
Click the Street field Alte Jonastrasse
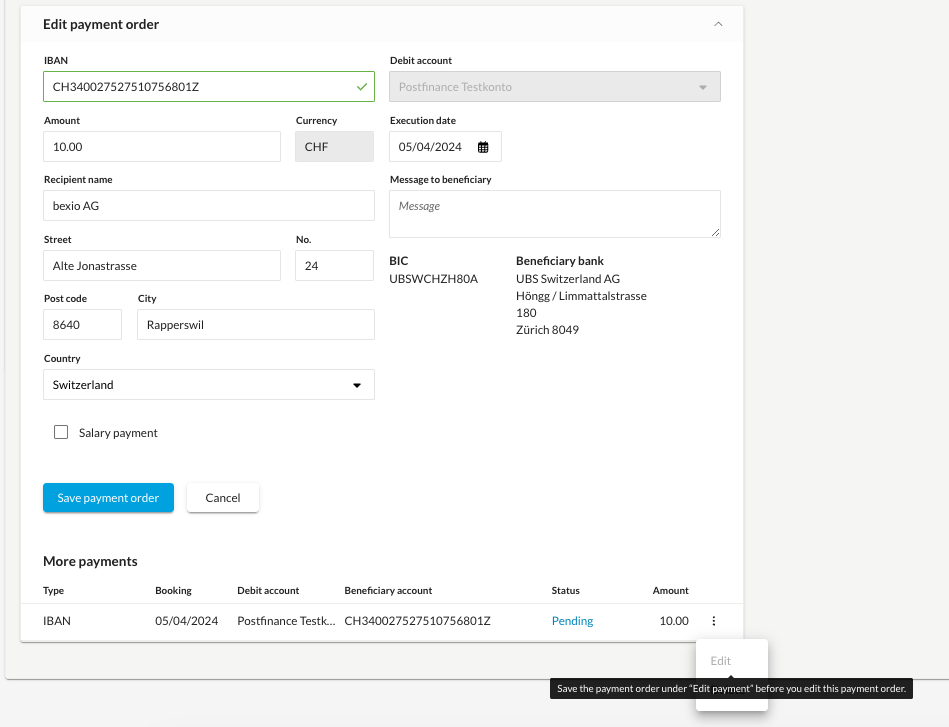(162, 266)
